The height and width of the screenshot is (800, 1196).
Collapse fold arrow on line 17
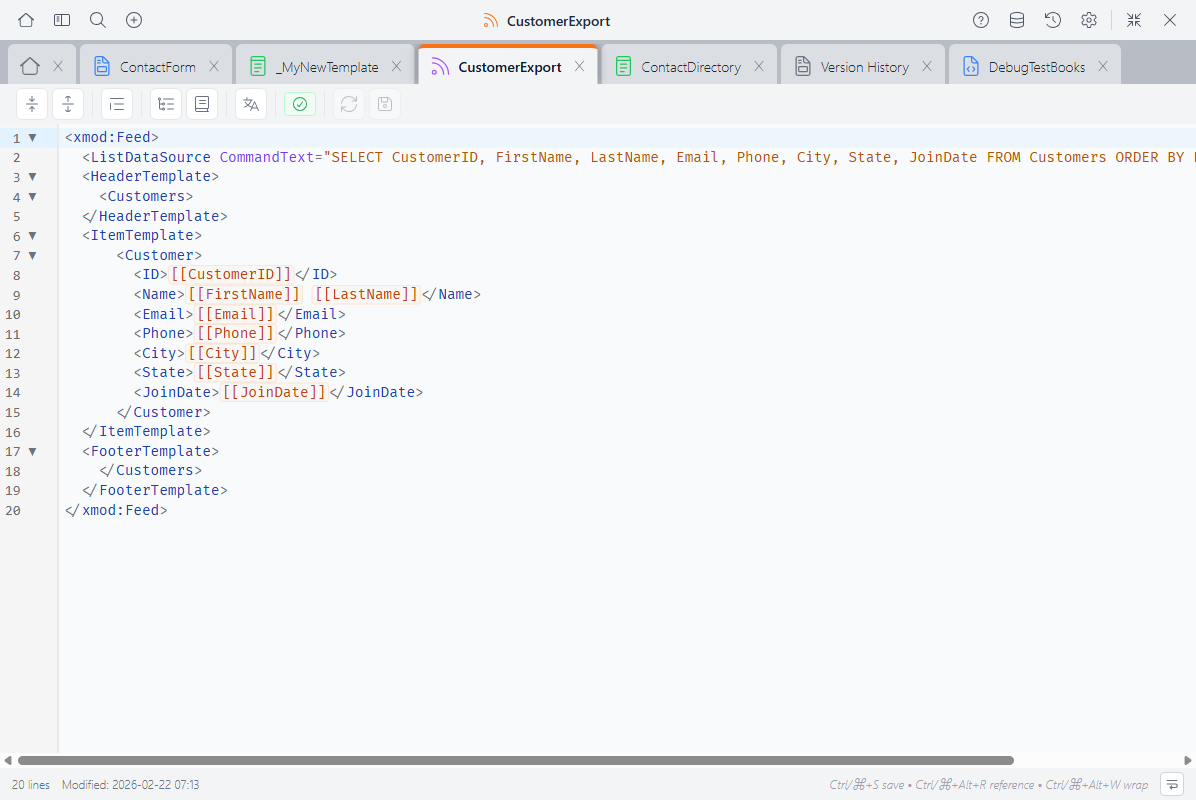(32, 451)
